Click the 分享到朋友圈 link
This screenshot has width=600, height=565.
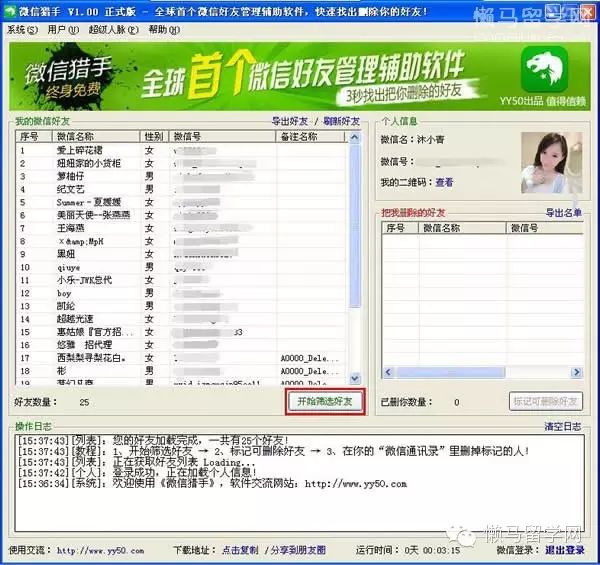[299, 550]
